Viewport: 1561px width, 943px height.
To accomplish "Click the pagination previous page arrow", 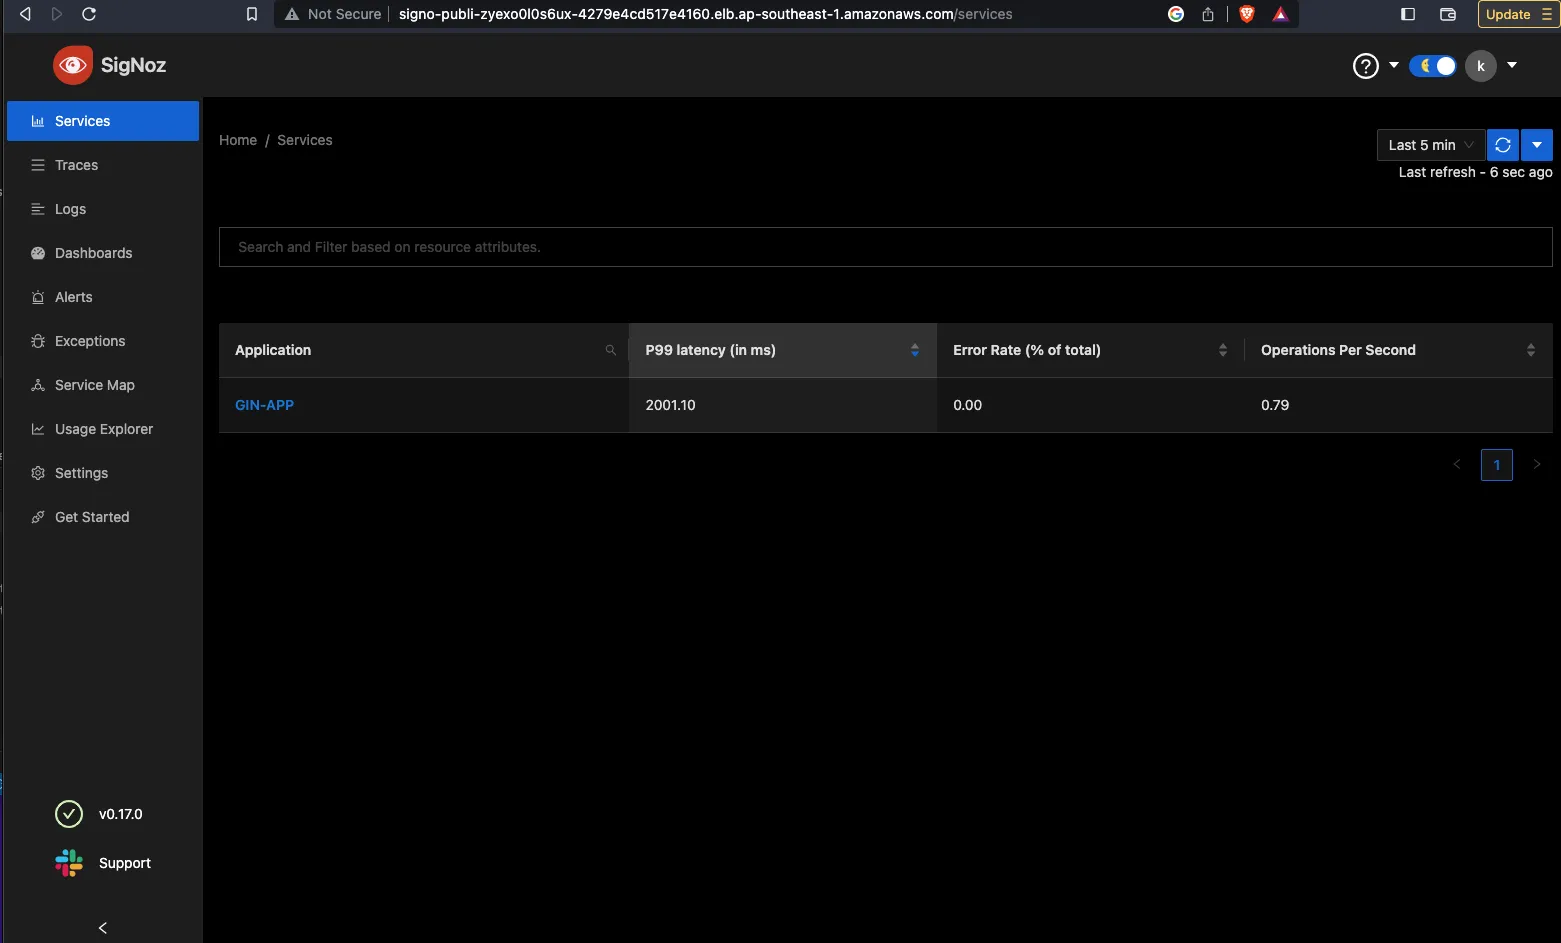I will point(1457,464).
